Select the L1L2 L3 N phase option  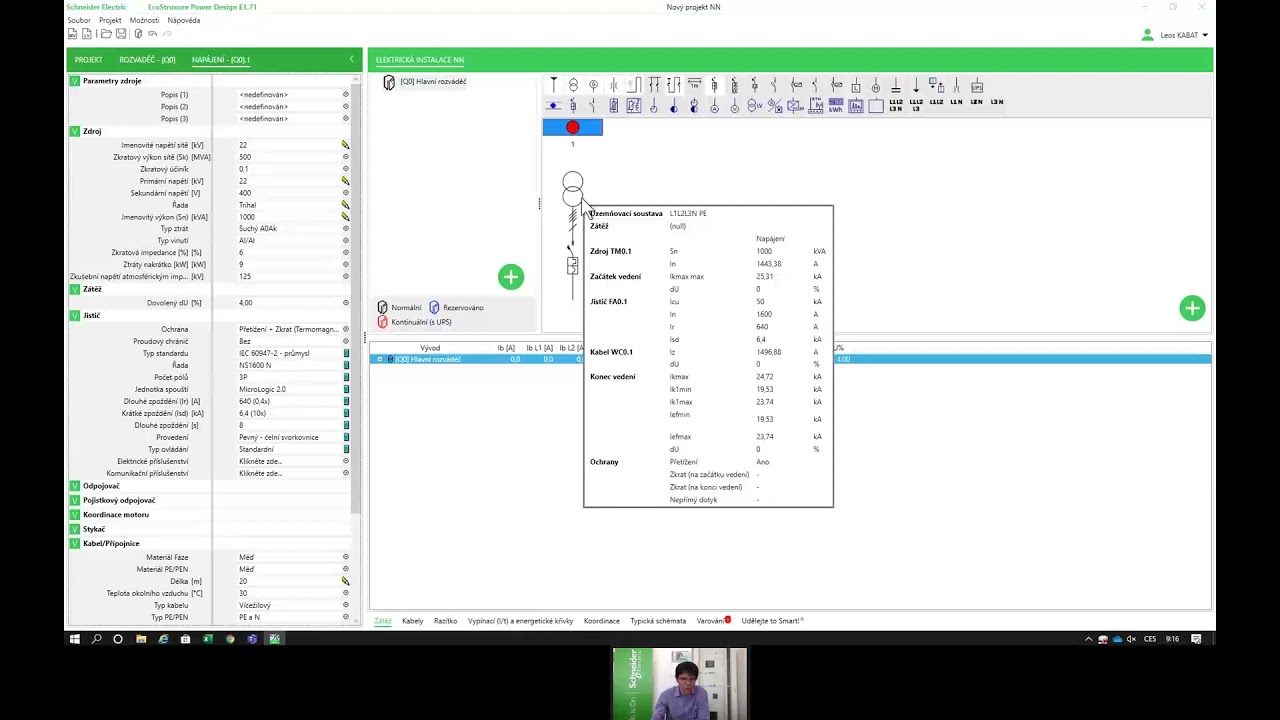[896, 104]
